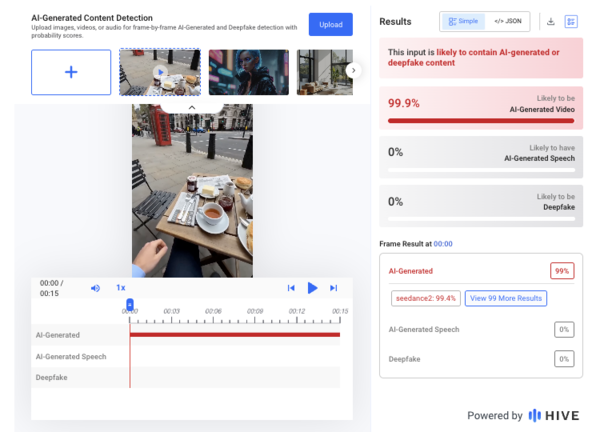Click the plus icon to add media

71,72
